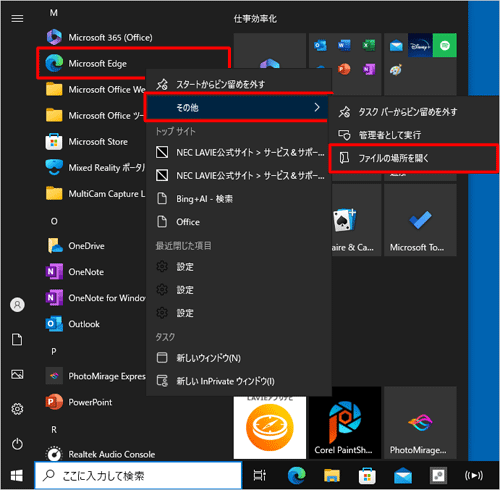
Task: Open File Explorer from the taskbar
Action: click(332, 475)
